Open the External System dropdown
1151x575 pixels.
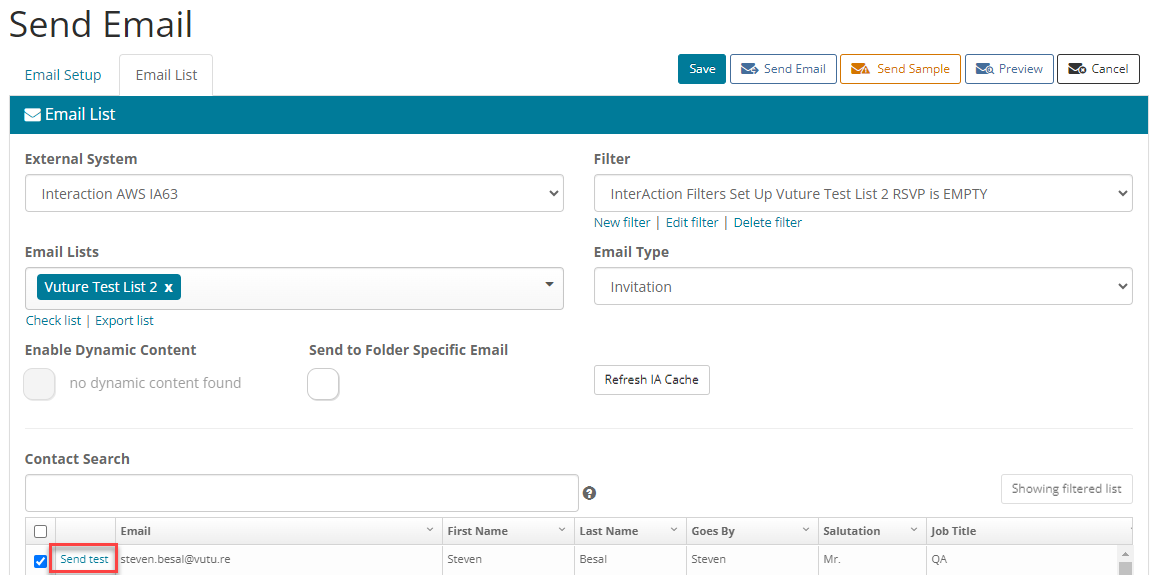point(294,193)
